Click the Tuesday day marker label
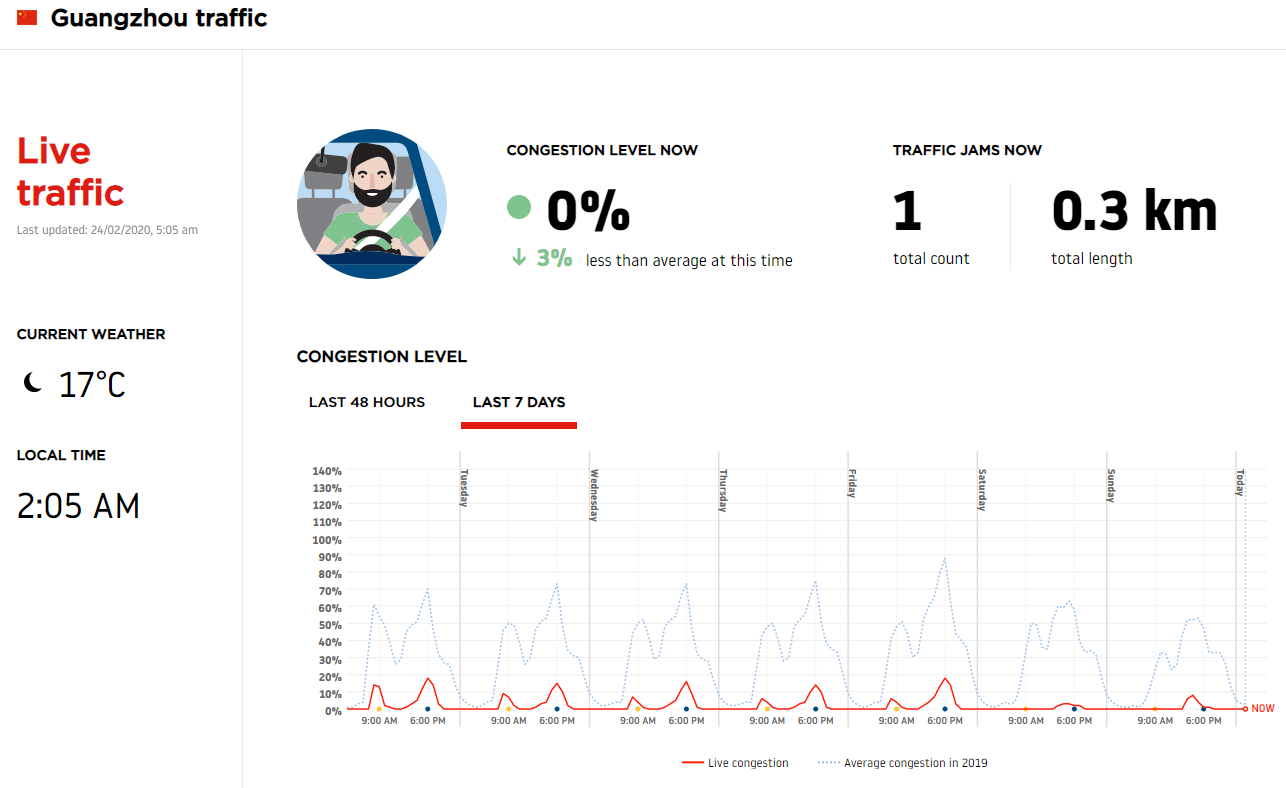Image resolution: width=1286 pixels, height=788 pixels. pyautogui.click(x=465, y=488)
